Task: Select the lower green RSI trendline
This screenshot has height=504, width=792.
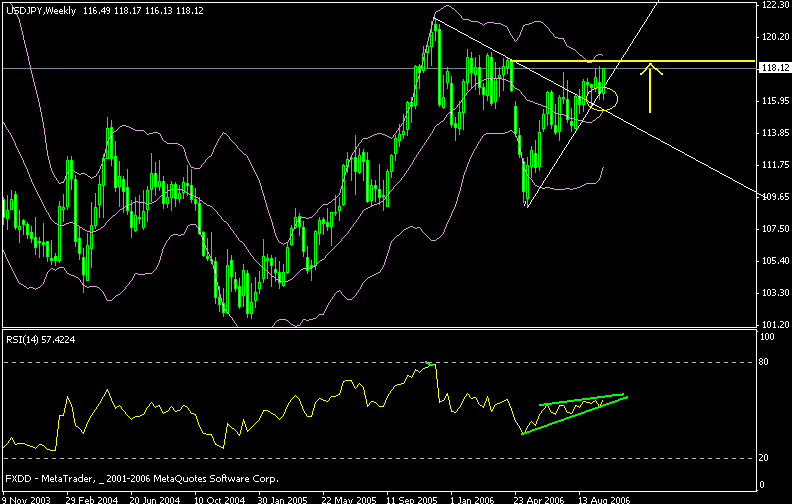Action: [575, 415]
